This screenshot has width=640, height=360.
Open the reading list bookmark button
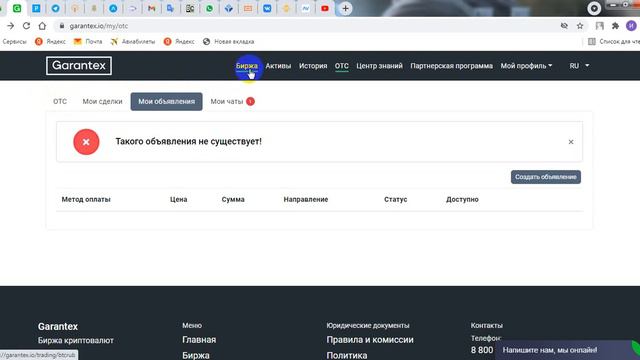tap(613, 42)
